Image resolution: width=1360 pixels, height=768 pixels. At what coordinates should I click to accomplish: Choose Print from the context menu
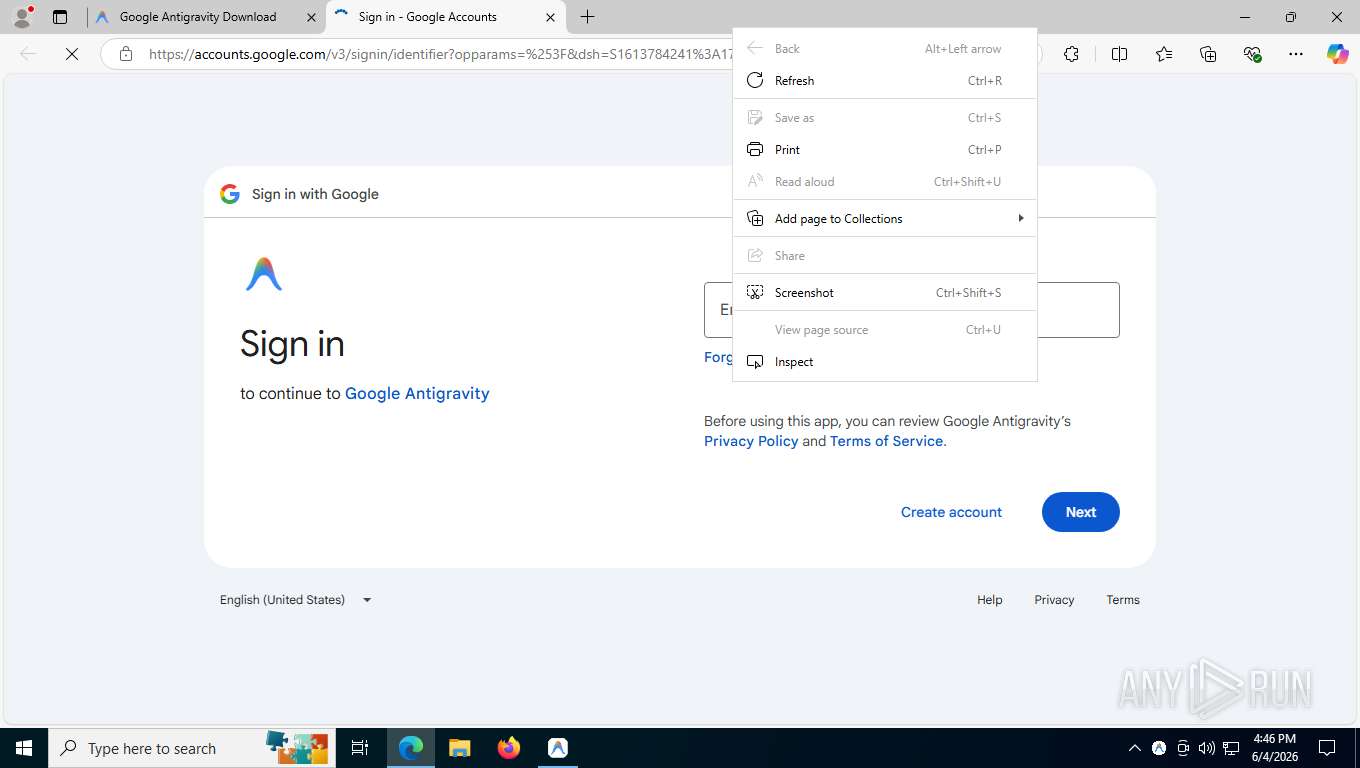(x=885, y=149)
